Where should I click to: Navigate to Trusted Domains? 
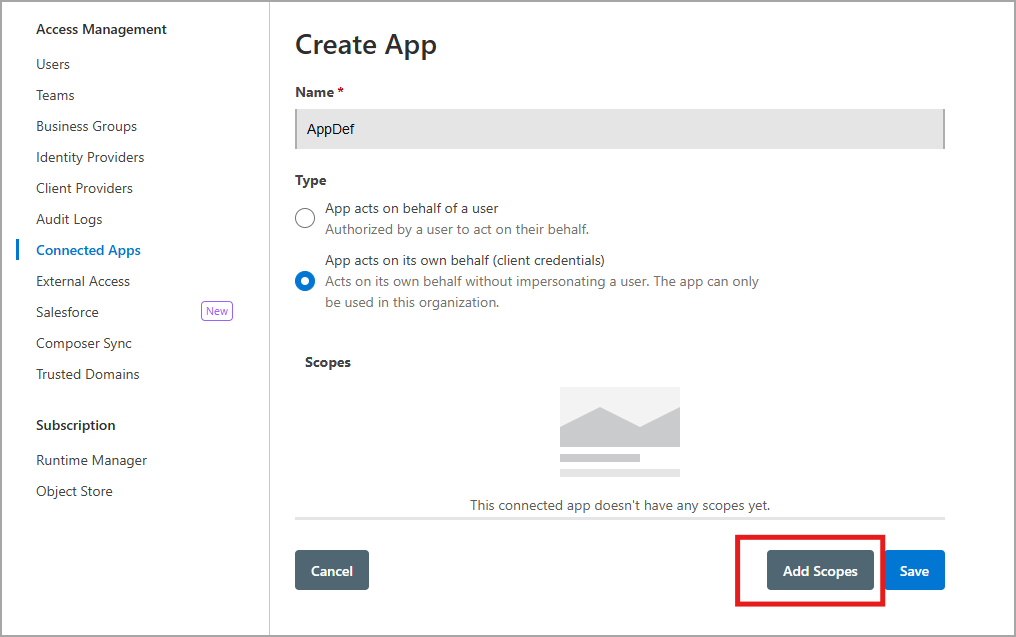88,374
